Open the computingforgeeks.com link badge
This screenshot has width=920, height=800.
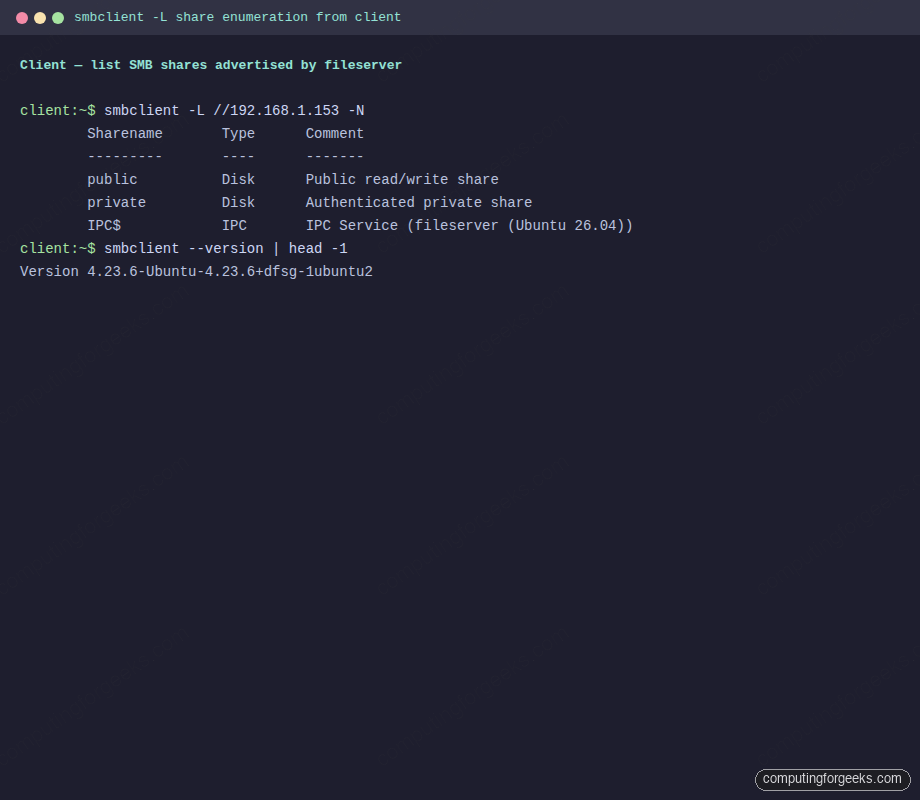pyautogui.click(x=833, y=779)
